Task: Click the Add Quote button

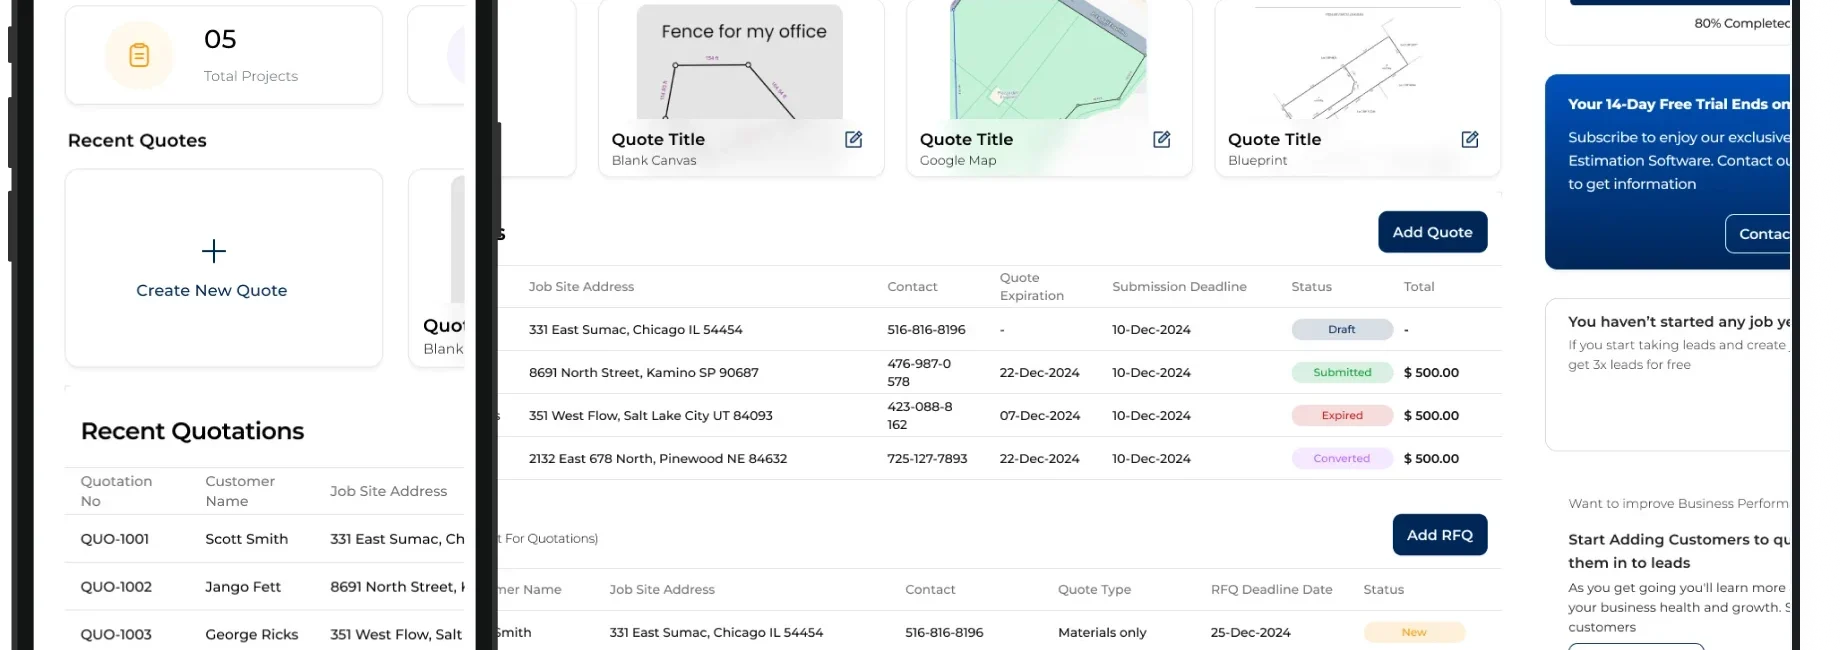Action: [x=1432, y=232]
